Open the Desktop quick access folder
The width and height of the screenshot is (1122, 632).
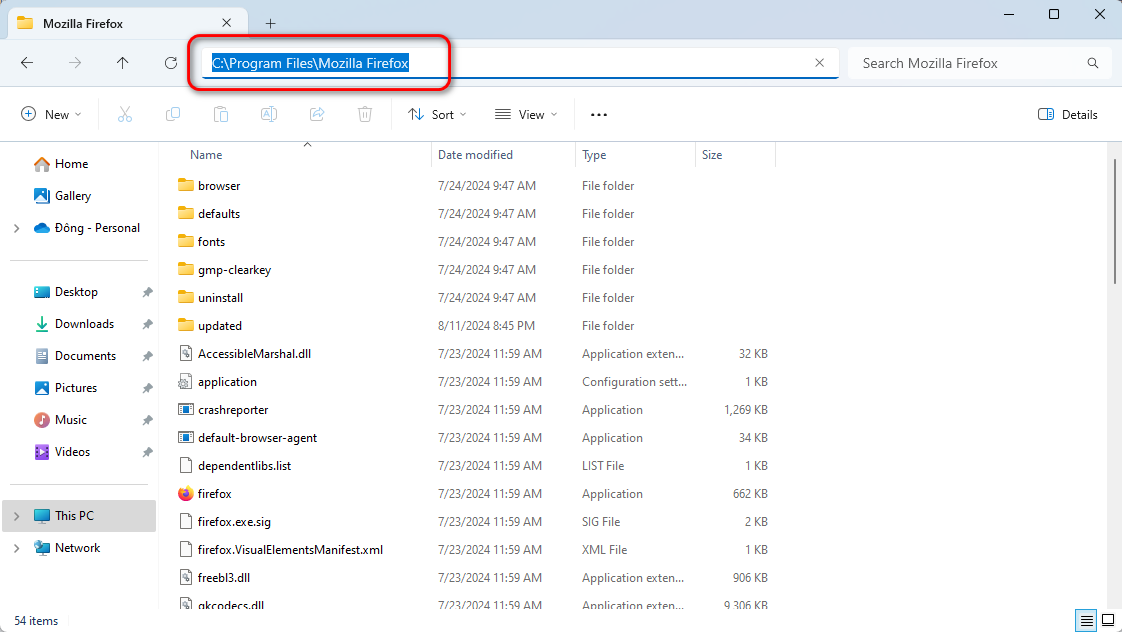[66, 292]
